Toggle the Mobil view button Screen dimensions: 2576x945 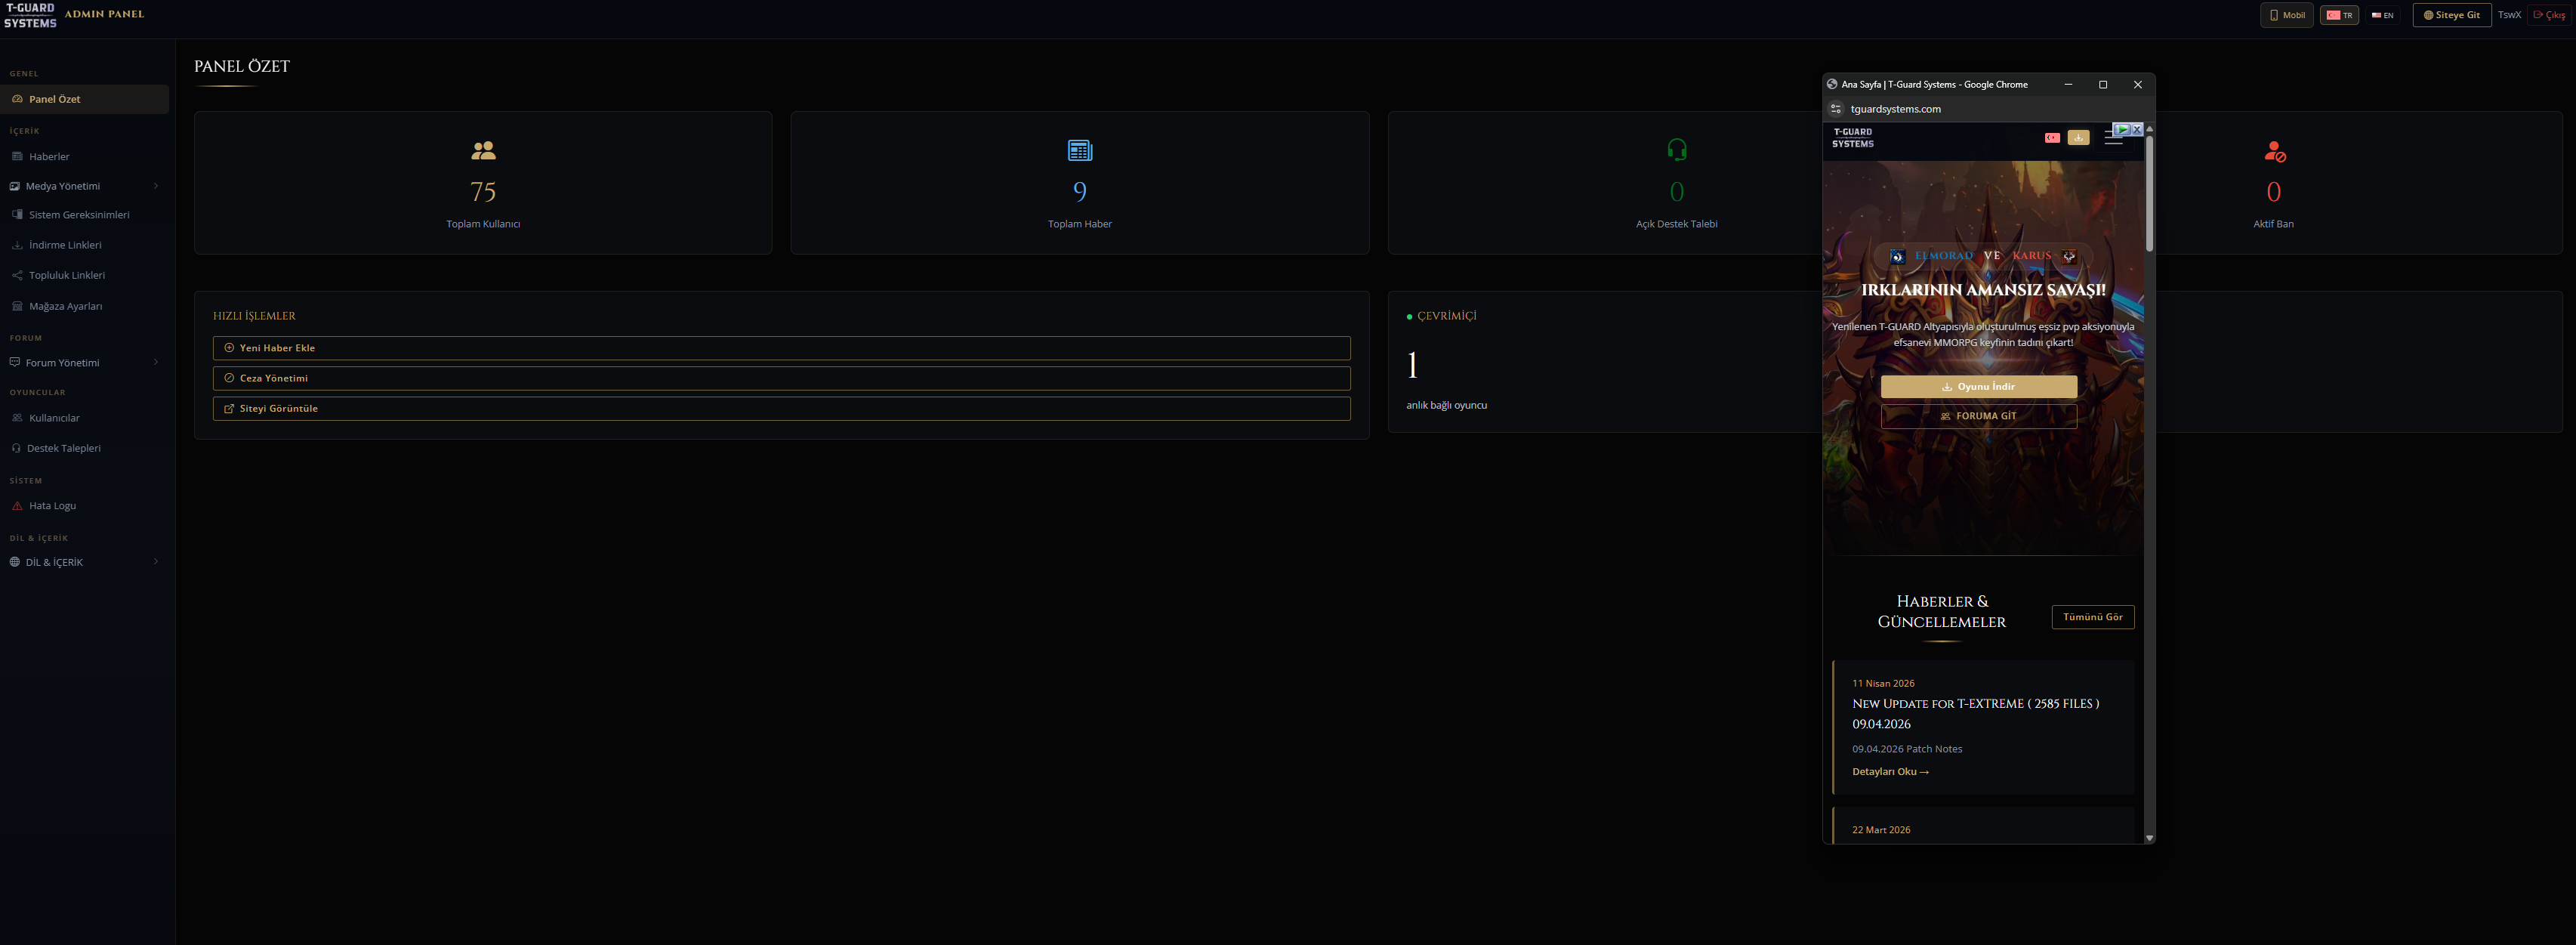pos(2286,15)
